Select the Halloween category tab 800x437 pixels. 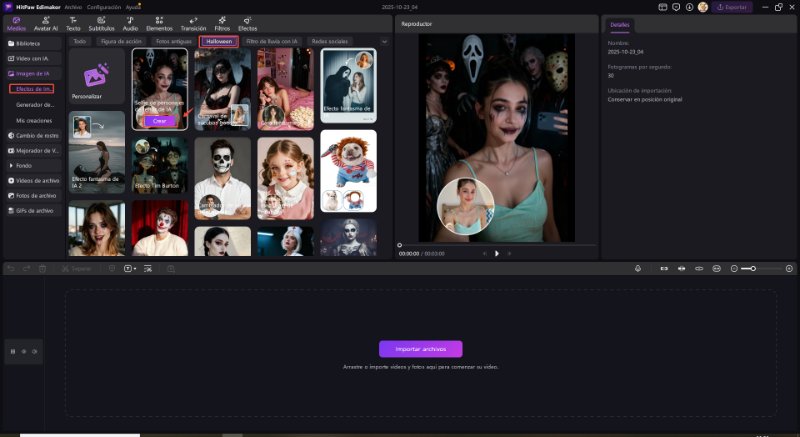(x=218, y=42)
